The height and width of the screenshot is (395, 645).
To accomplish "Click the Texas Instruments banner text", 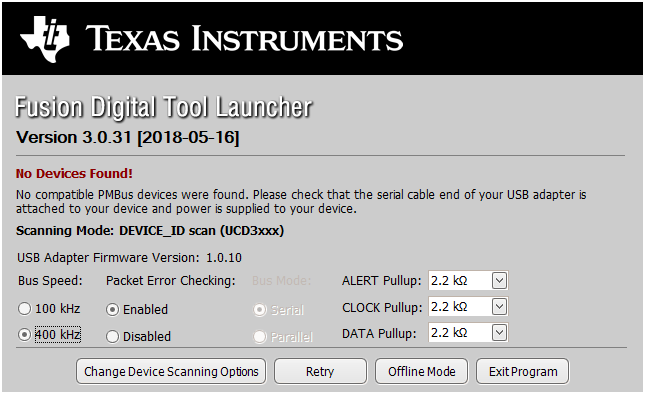I will pyautogui.click(x=244, y=39).
